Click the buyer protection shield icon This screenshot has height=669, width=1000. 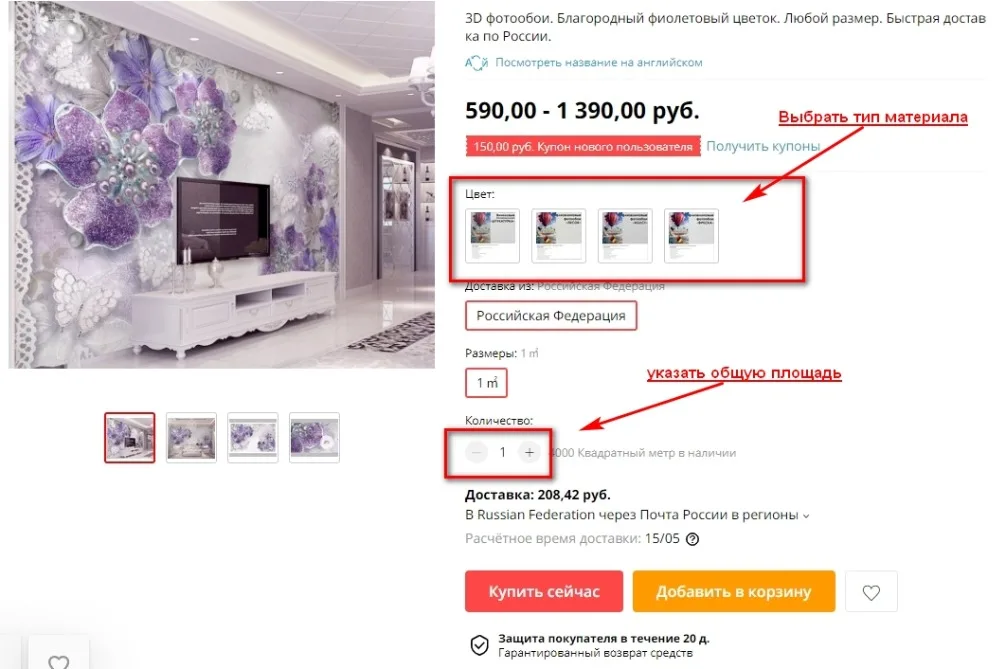[480, 645]
